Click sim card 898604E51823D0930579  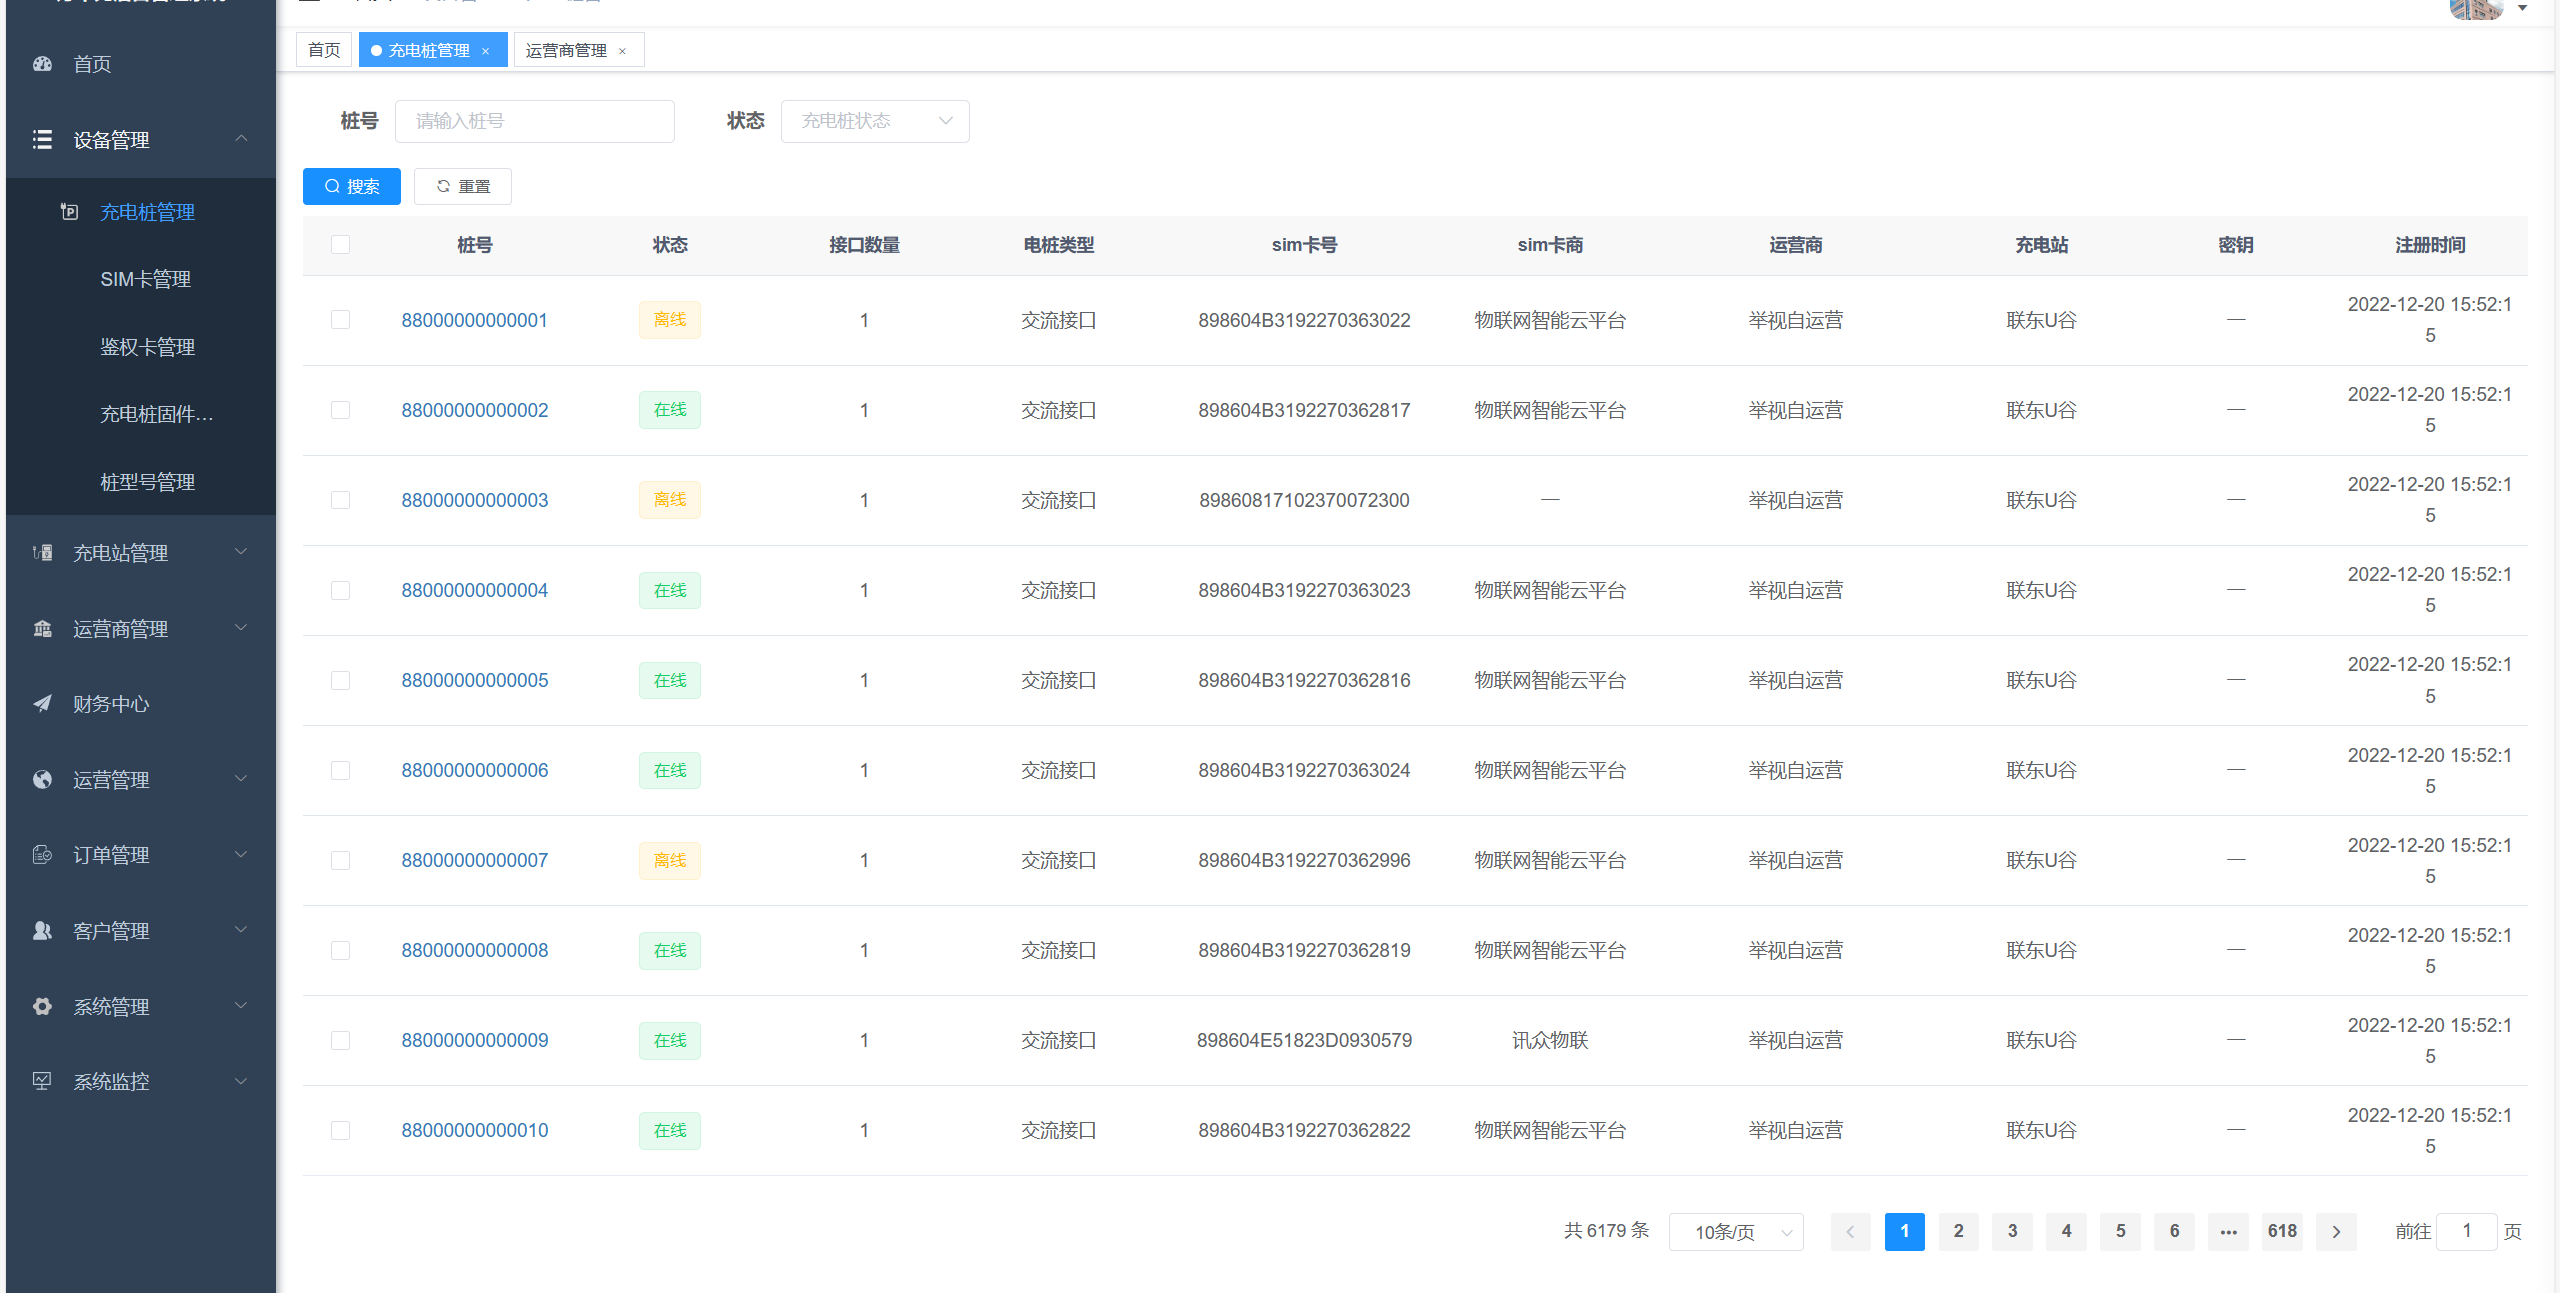(1305, 1040)
